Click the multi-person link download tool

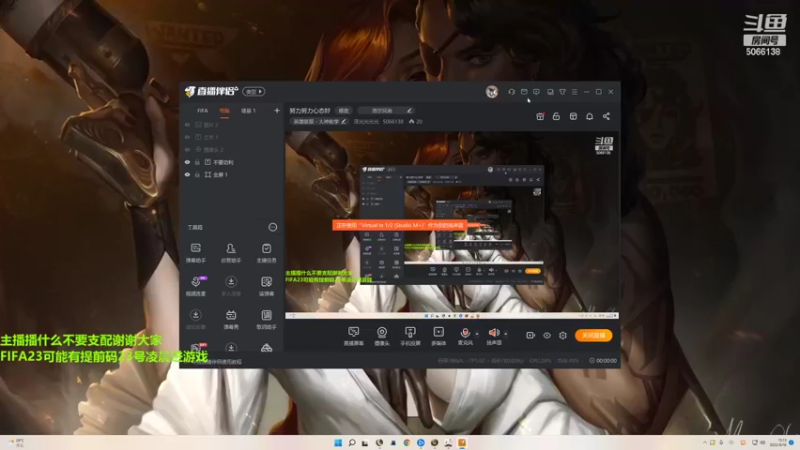click(x=231, y=286)
